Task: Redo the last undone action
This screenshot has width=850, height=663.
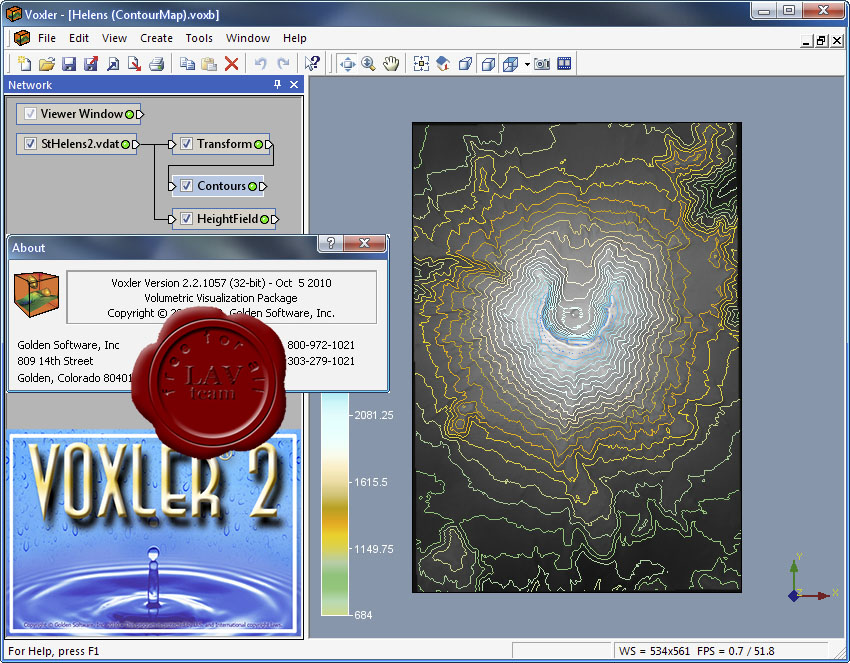Action: (283, 64)
